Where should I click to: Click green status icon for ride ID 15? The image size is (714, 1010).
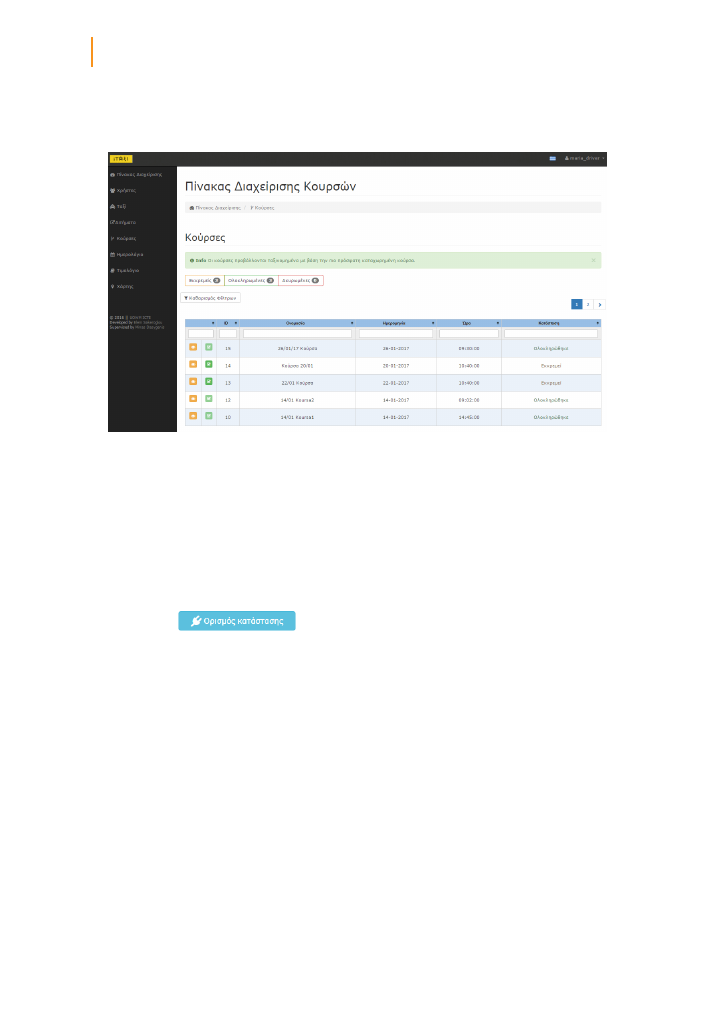coord(209,347)
